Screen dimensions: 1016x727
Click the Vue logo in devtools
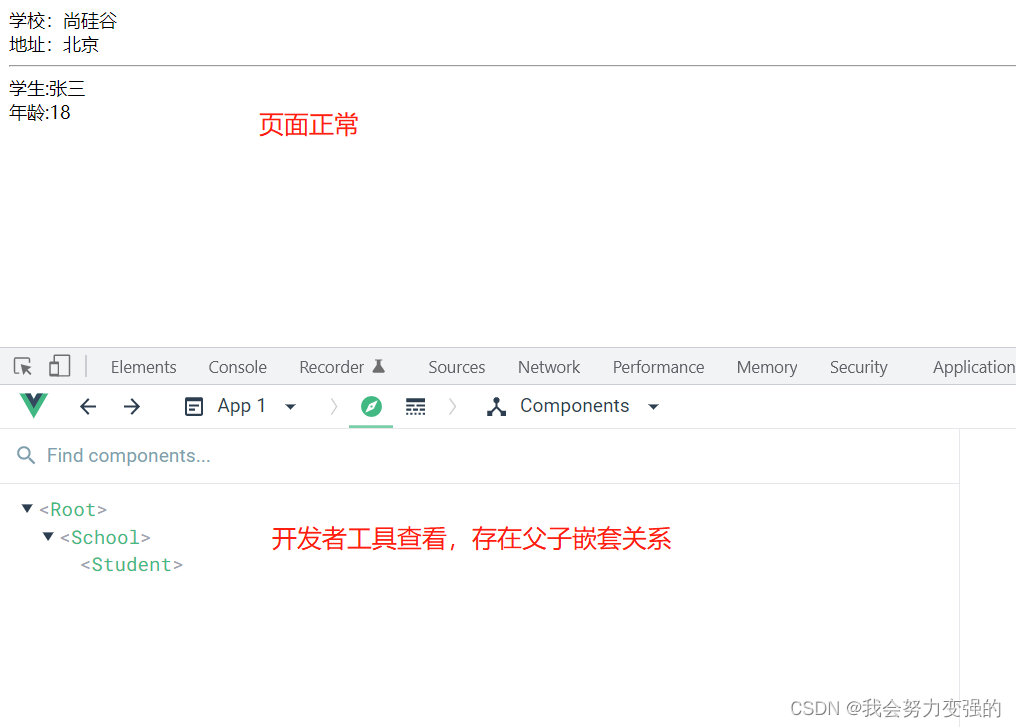33,406
